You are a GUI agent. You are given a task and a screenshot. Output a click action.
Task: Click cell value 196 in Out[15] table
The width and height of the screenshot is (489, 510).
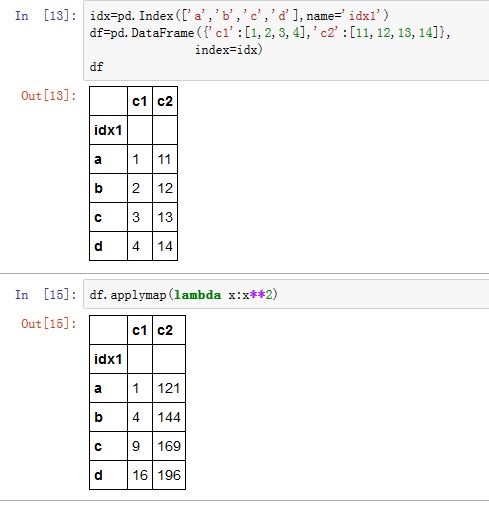169,475
